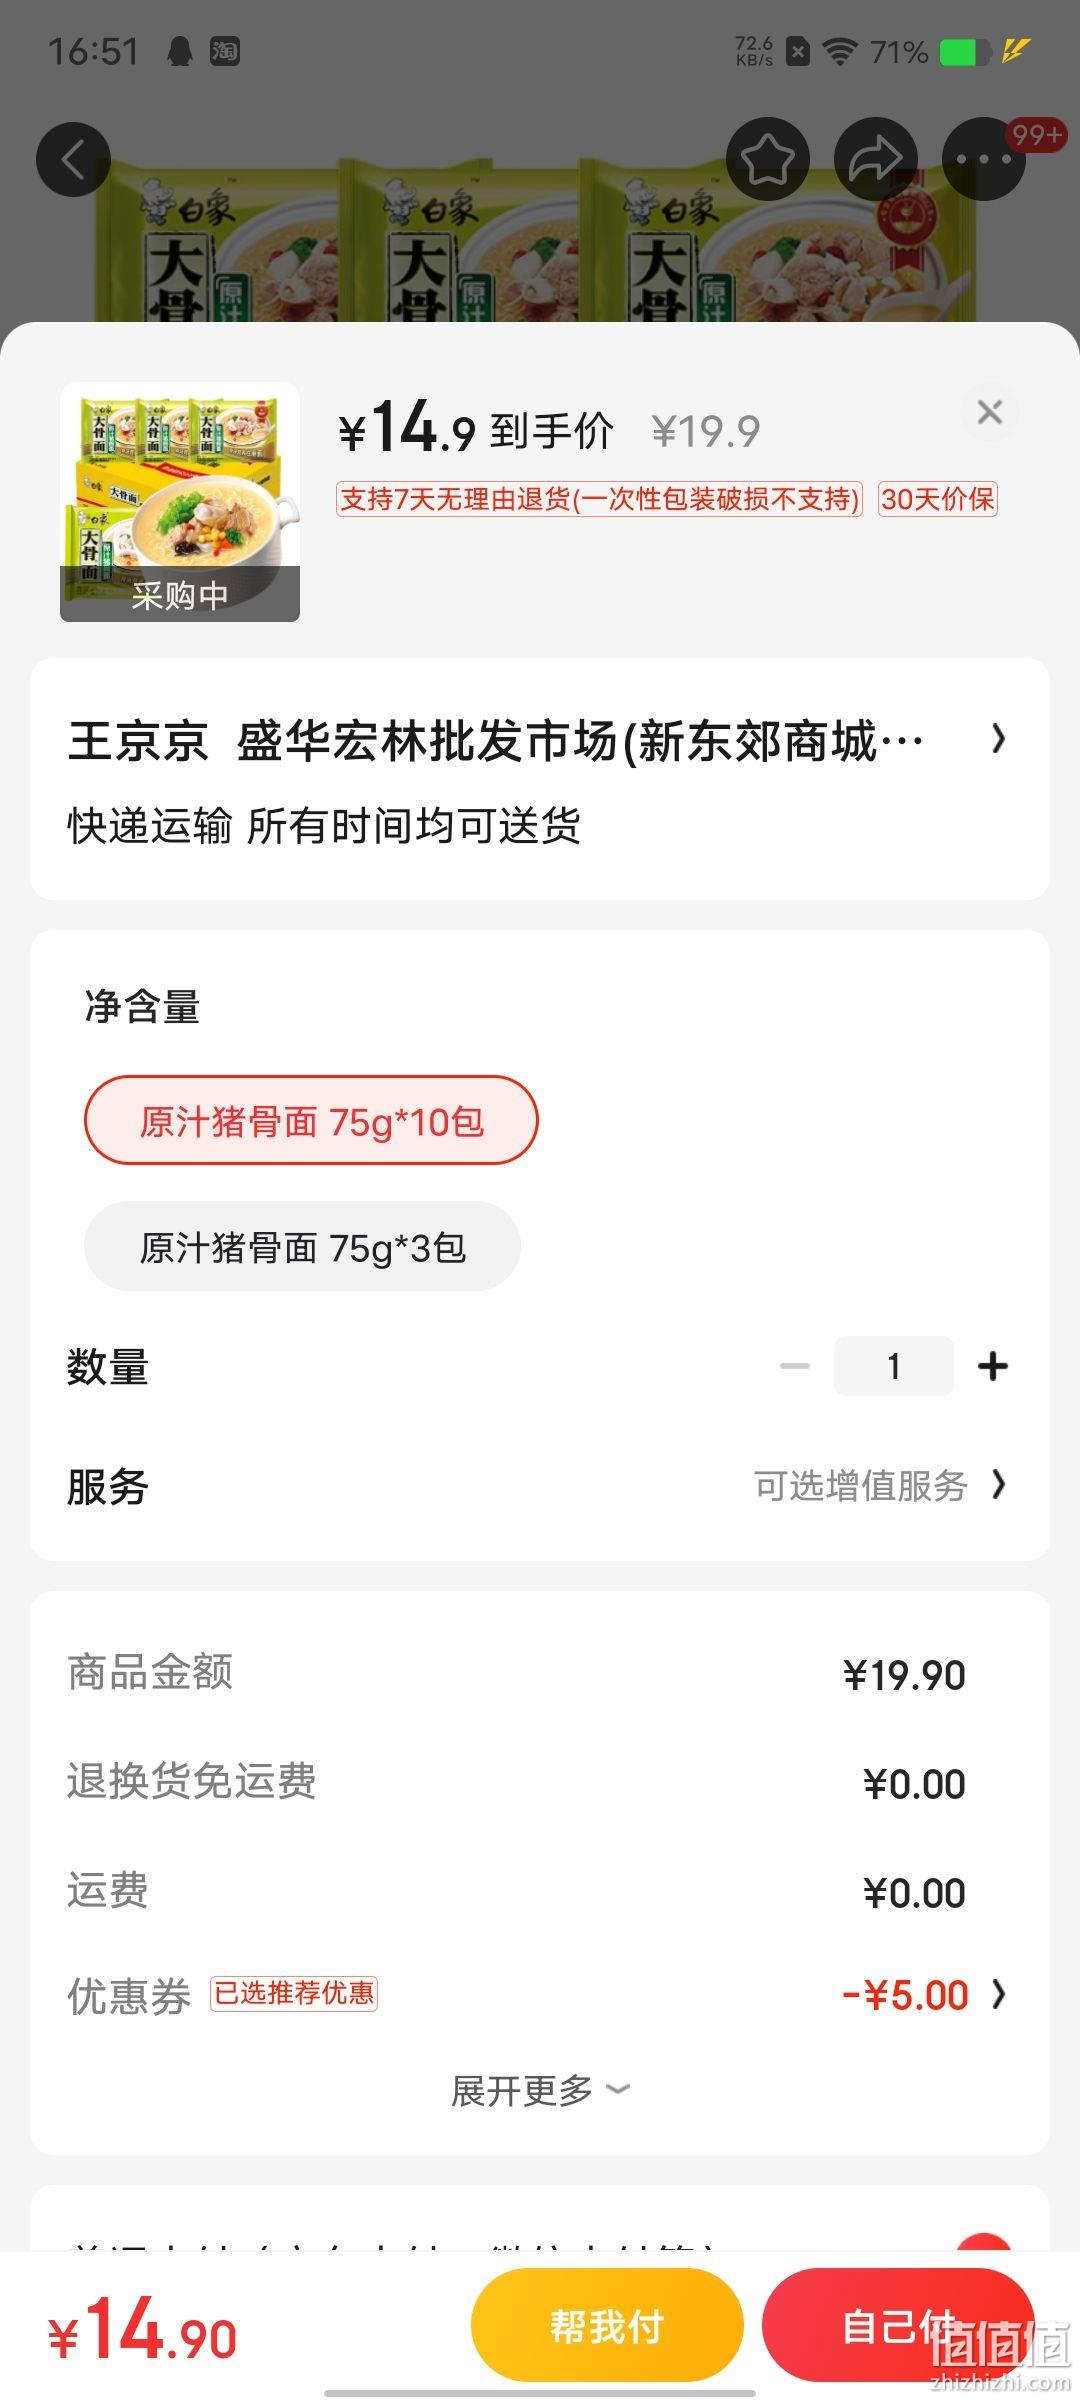Screen dimensions: 1080x2400
Task: Tap the product thumbnail image
Action: [x=180, y=502]
